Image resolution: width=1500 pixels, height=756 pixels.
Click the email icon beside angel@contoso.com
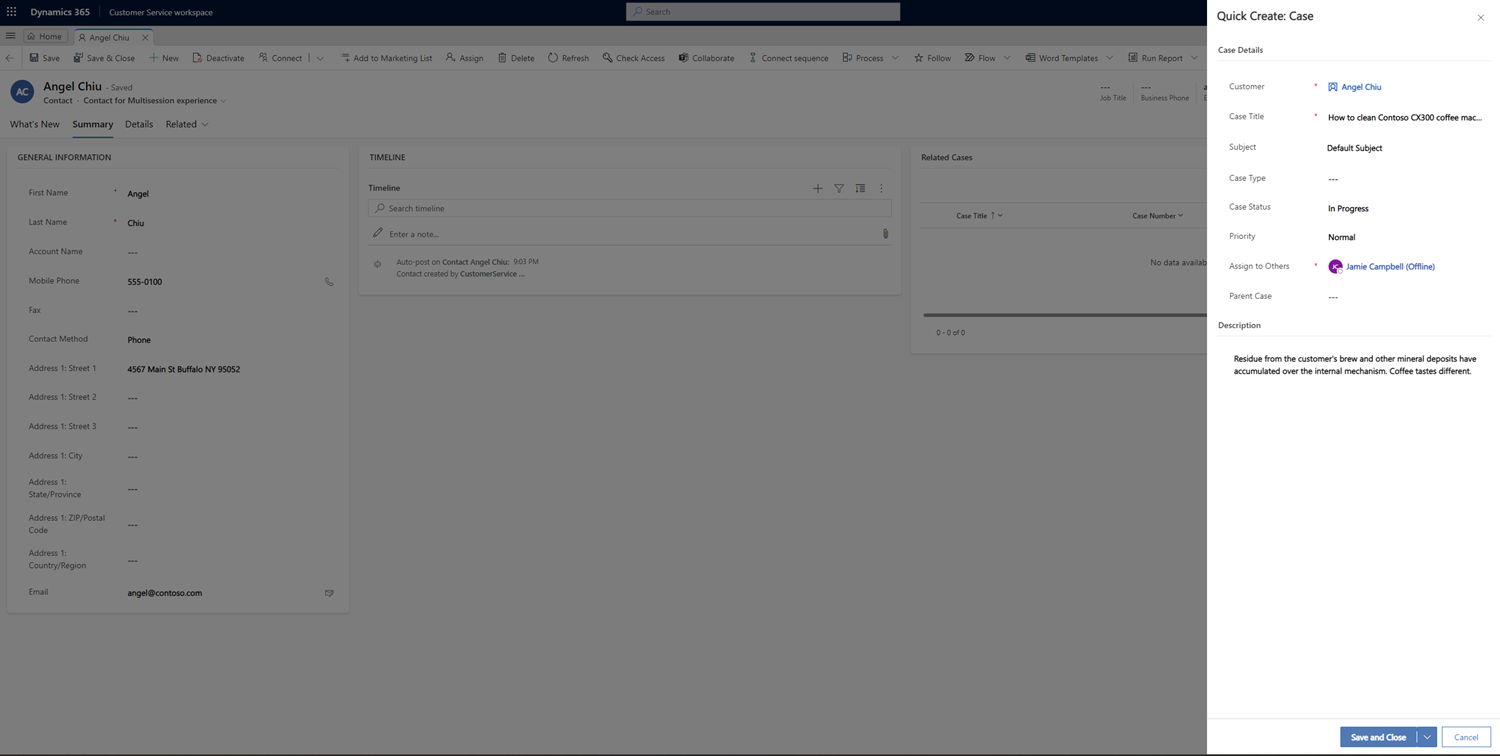329,593
